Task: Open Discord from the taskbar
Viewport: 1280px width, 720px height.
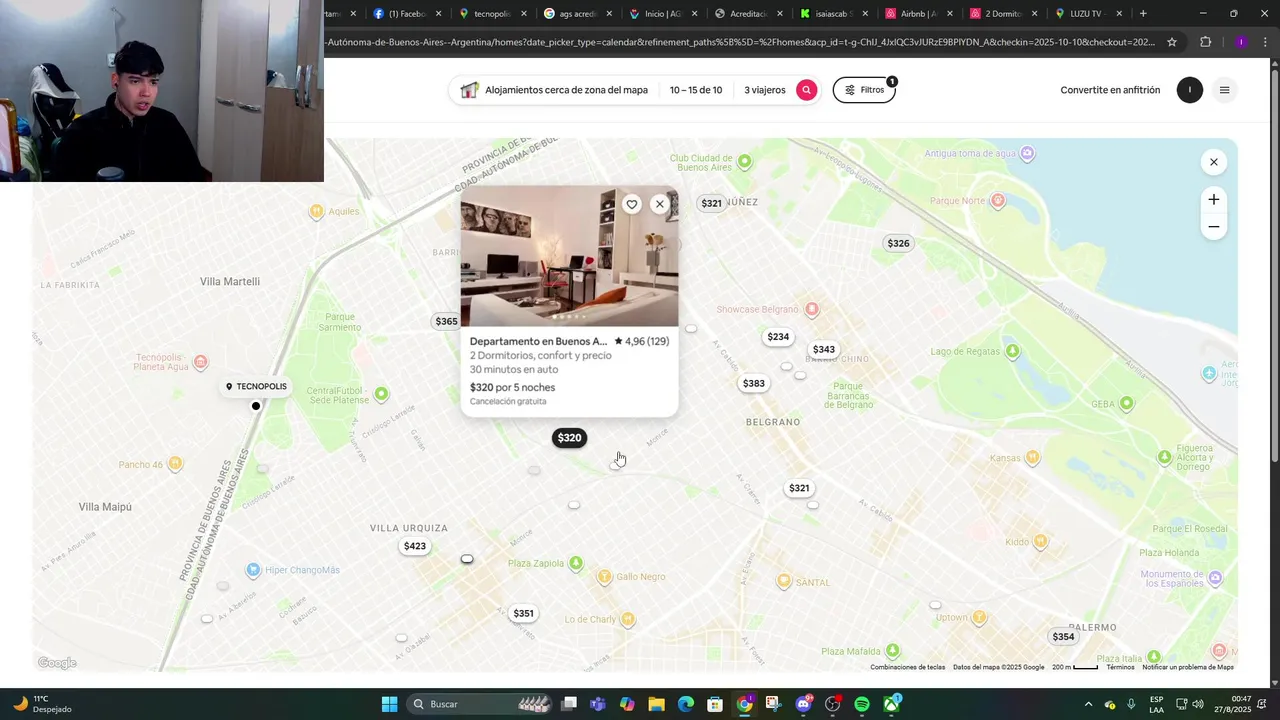Action: point(803,704)
